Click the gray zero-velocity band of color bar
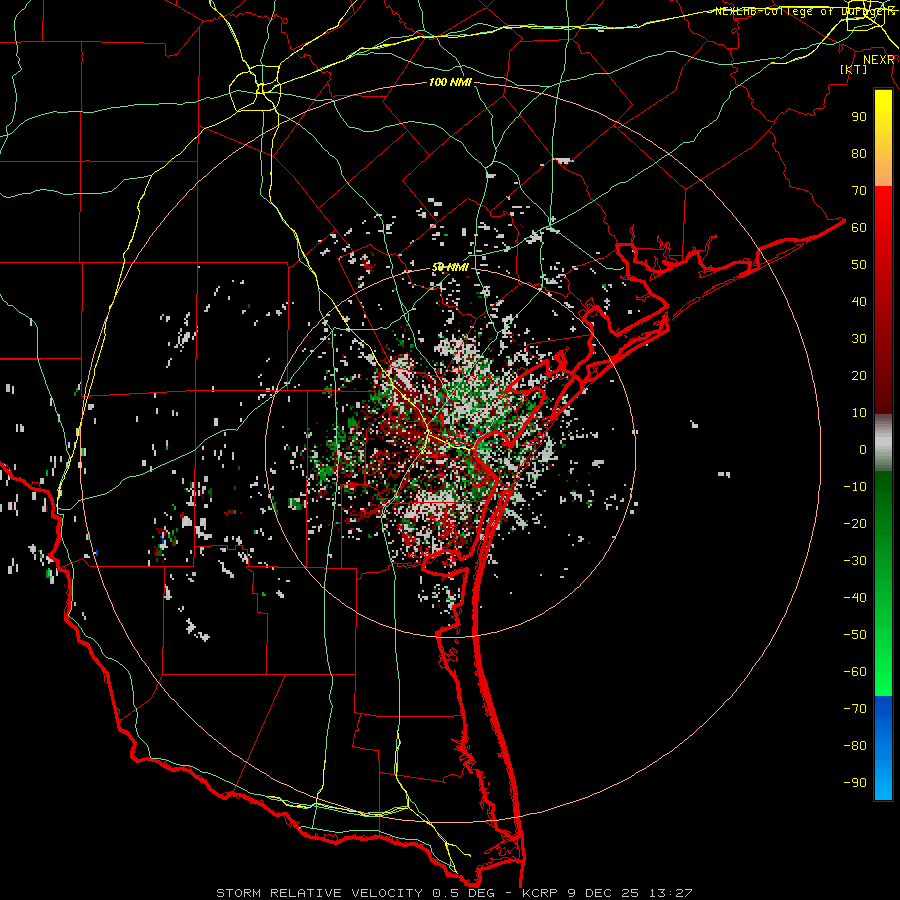 (883, 443)
